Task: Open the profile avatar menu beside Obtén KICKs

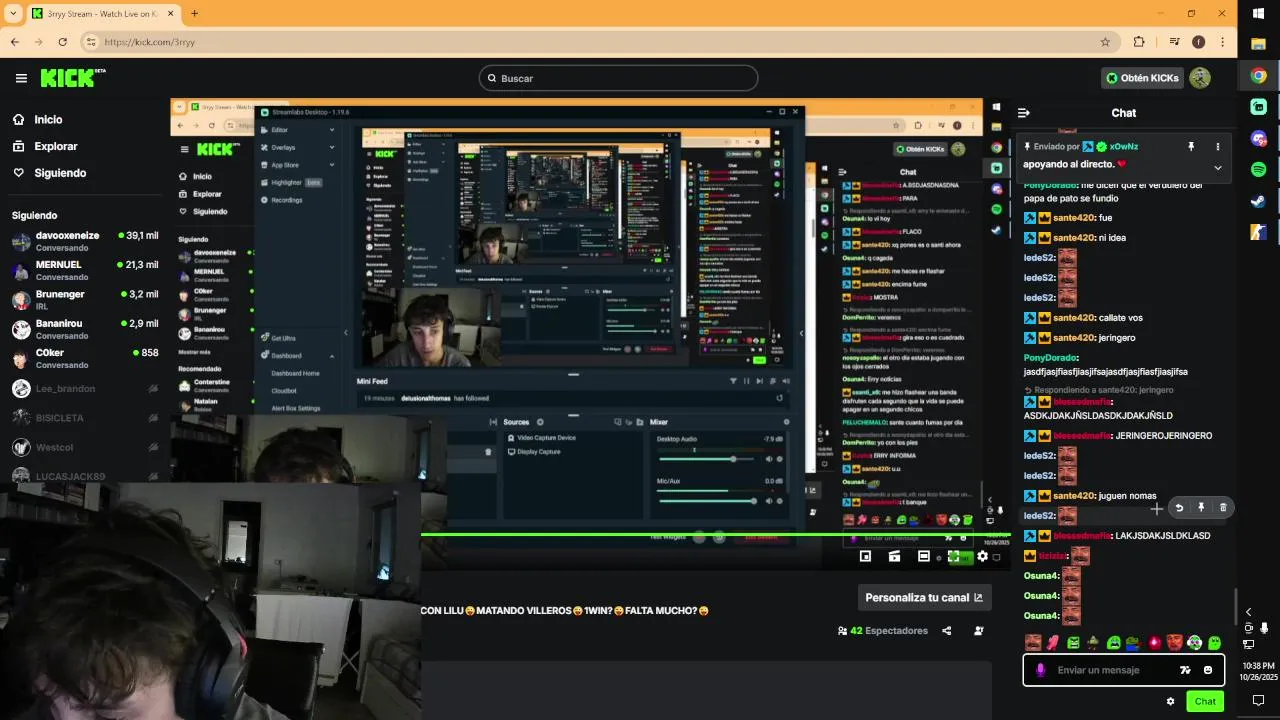Action: click(1200, 78)
